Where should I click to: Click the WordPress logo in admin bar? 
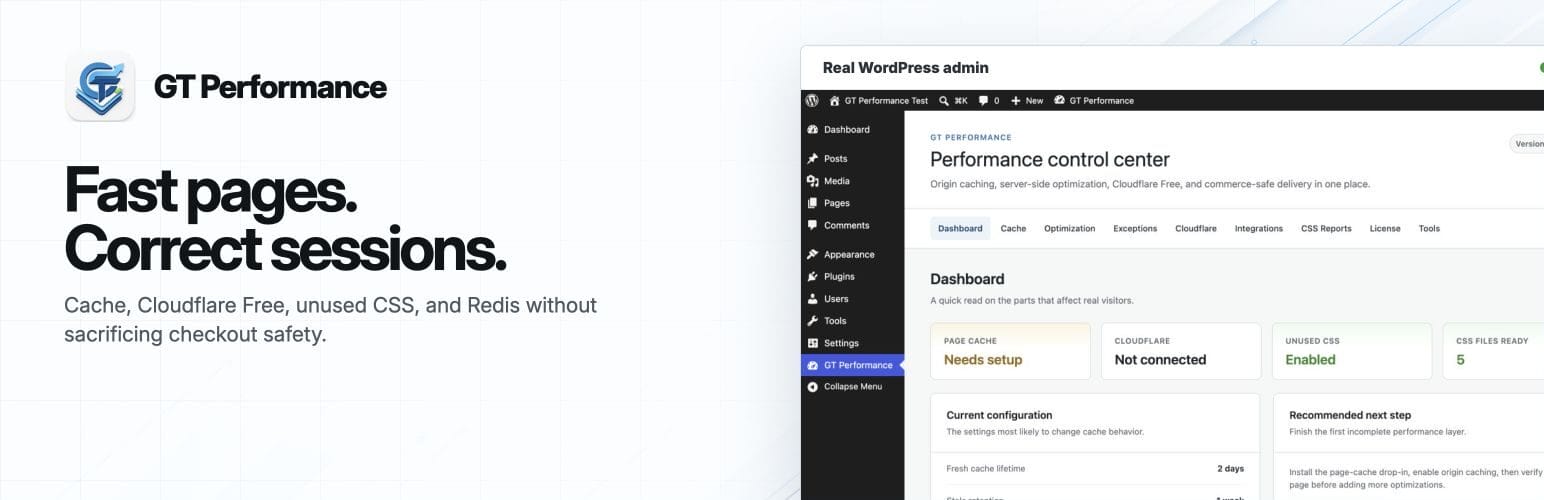tap(812, 100)
